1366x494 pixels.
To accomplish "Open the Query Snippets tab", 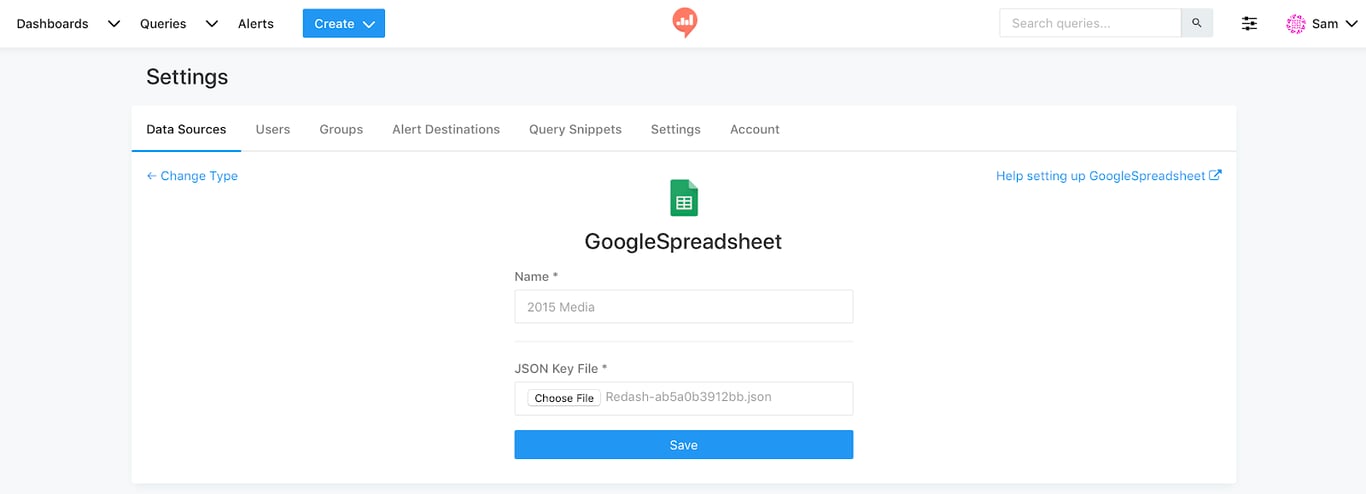I will pos(575,129).
